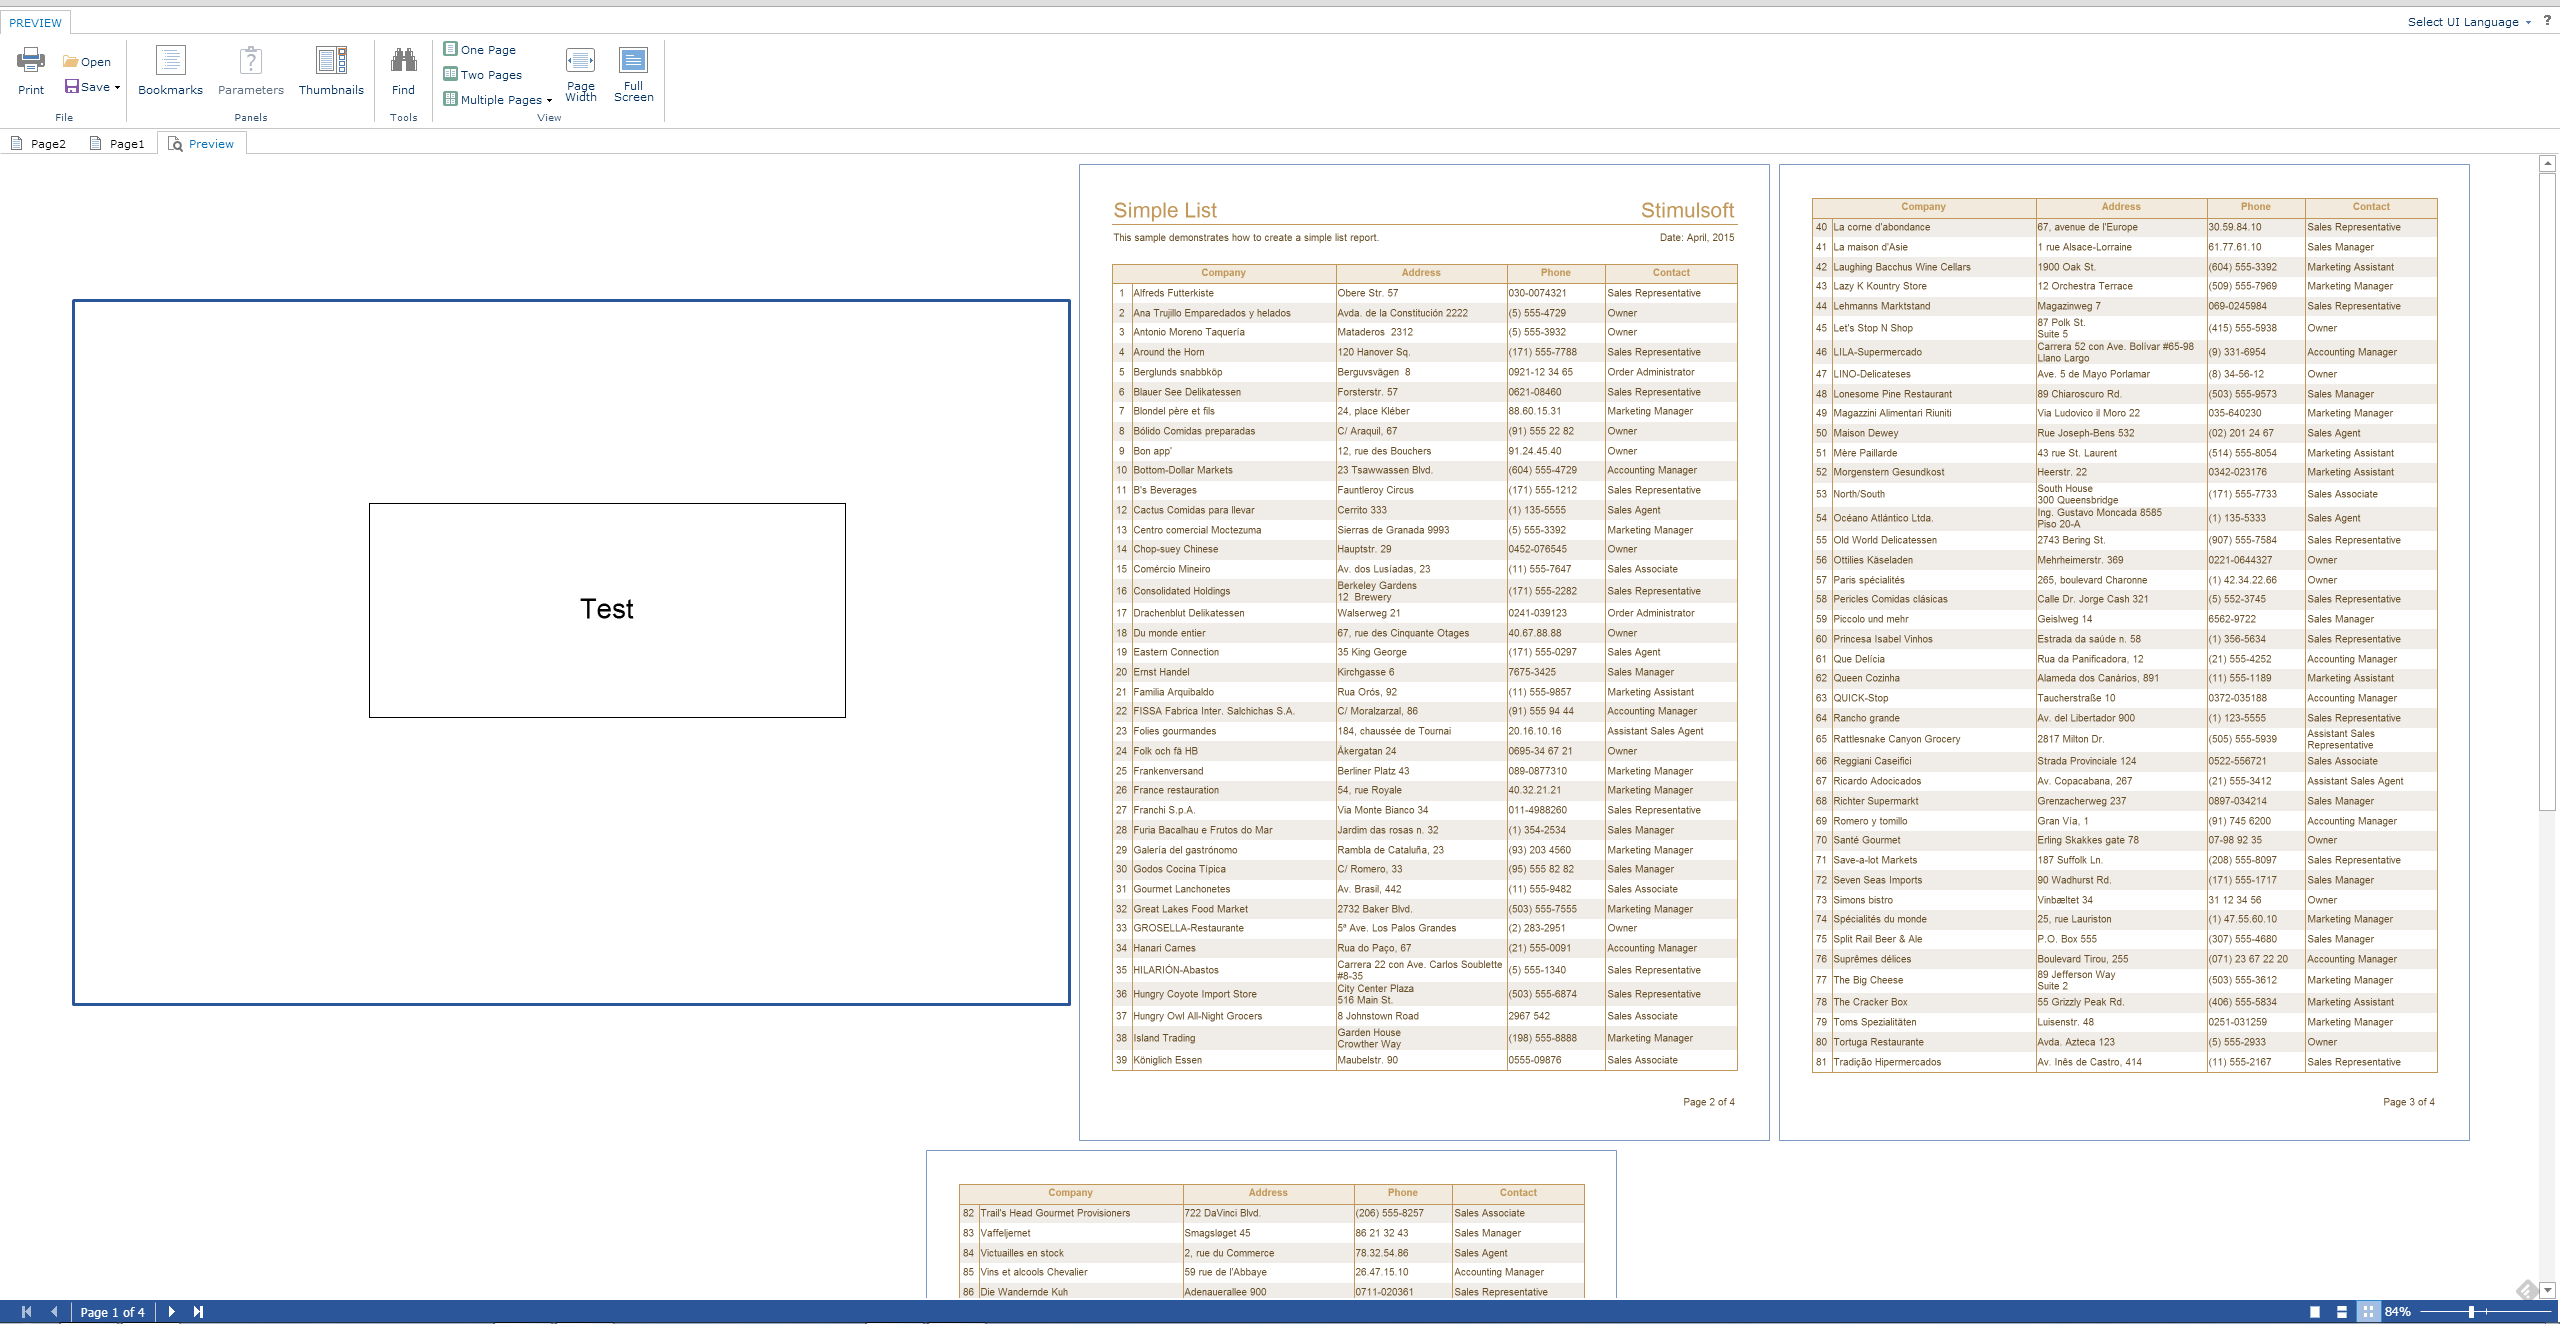Click the Eastern Connection company cell
2560x1324 pixels.
coord(1233,652)
